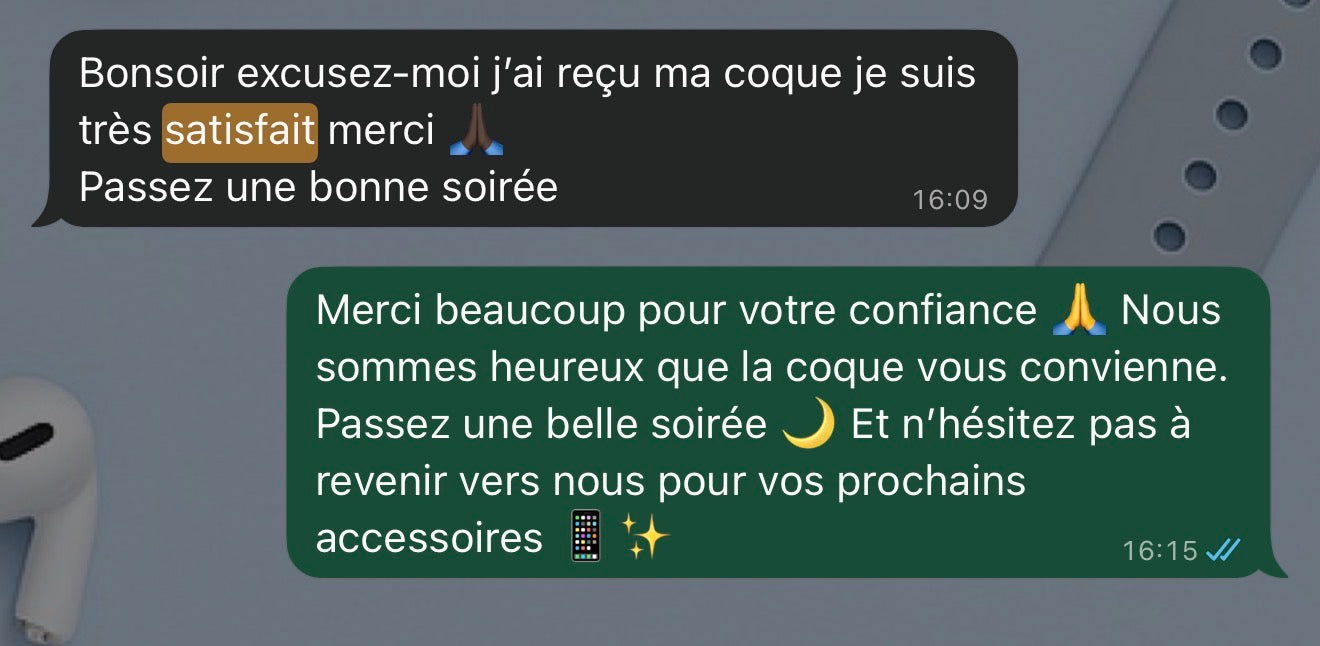Click "Passez une belle soirée" text
Screen dimensions: 1320x646
coord(541,425)
